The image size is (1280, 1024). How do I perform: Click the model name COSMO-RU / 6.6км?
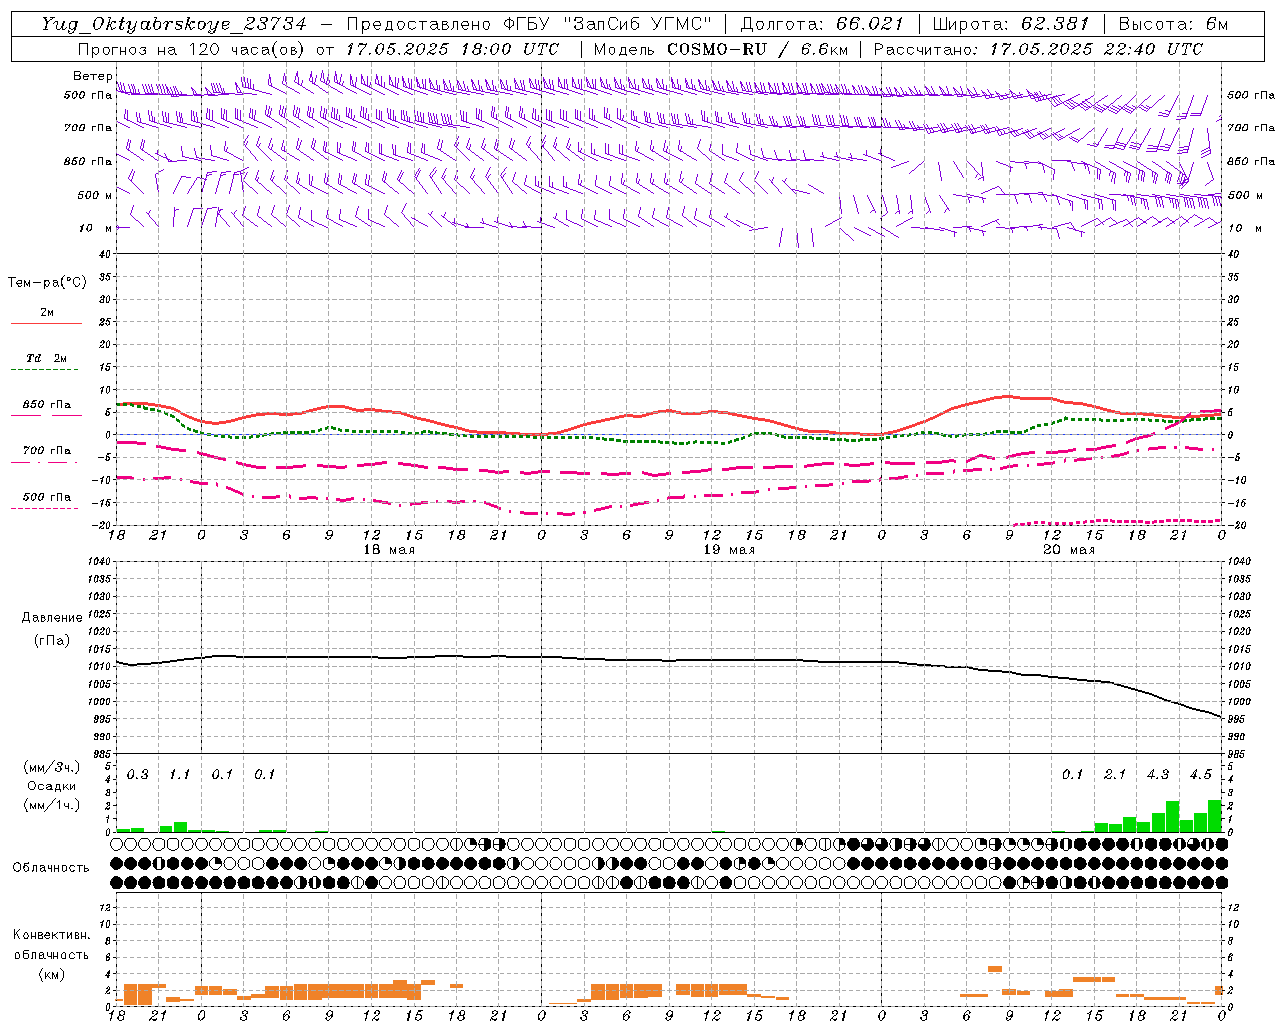click(x=758, y=49)
